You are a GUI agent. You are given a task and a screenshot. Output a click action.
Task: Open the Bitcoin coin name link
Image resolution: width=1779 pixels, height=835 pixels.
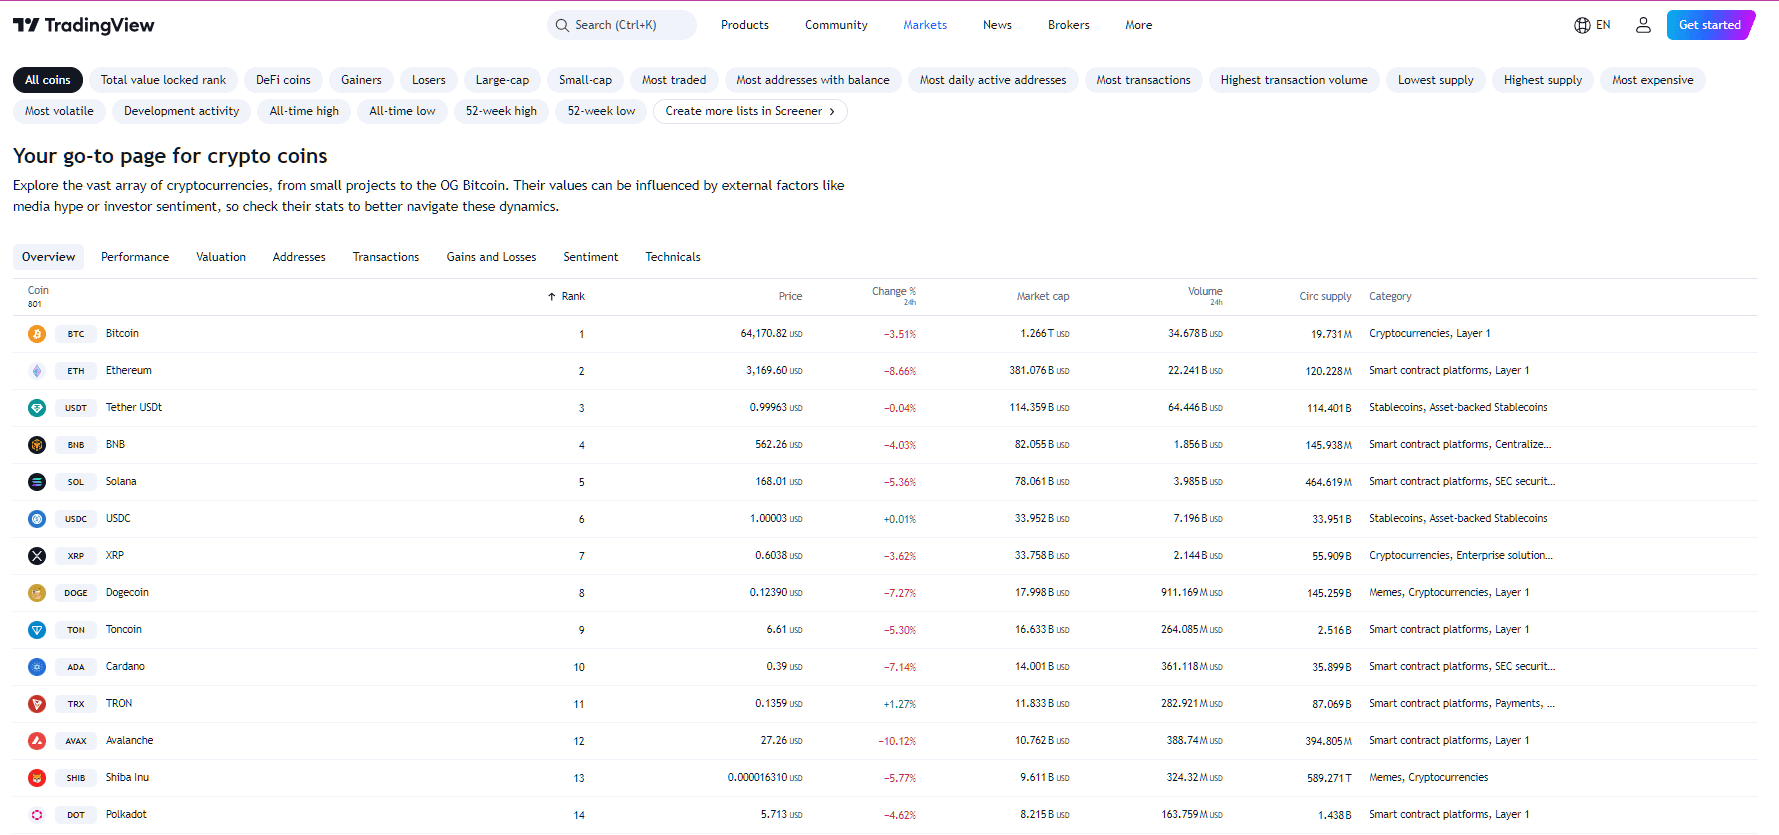pyautogui.click(x=122, y=334)
